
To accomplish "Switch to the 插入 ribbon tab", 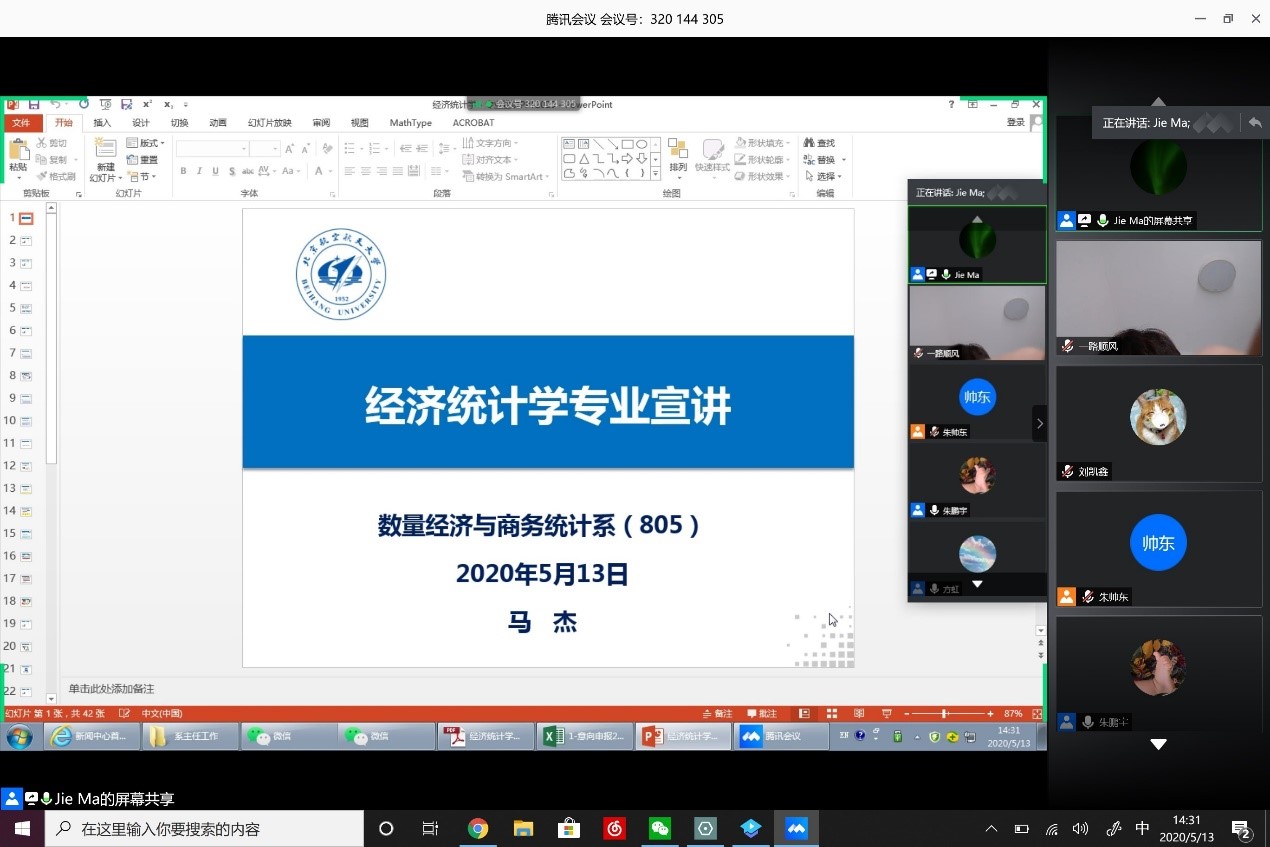I will click(x=102, y=123).
